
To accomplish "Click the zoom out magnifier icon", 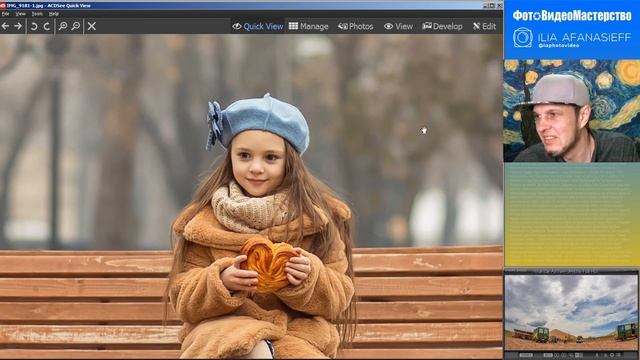I will point(76,26).
